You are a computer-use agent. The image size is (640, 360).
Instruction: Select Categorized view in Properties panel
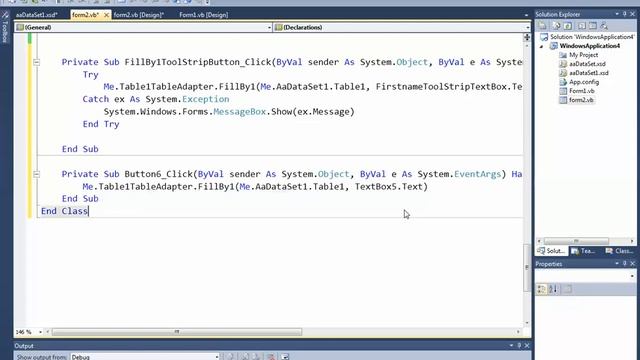(x=542, y=289)
